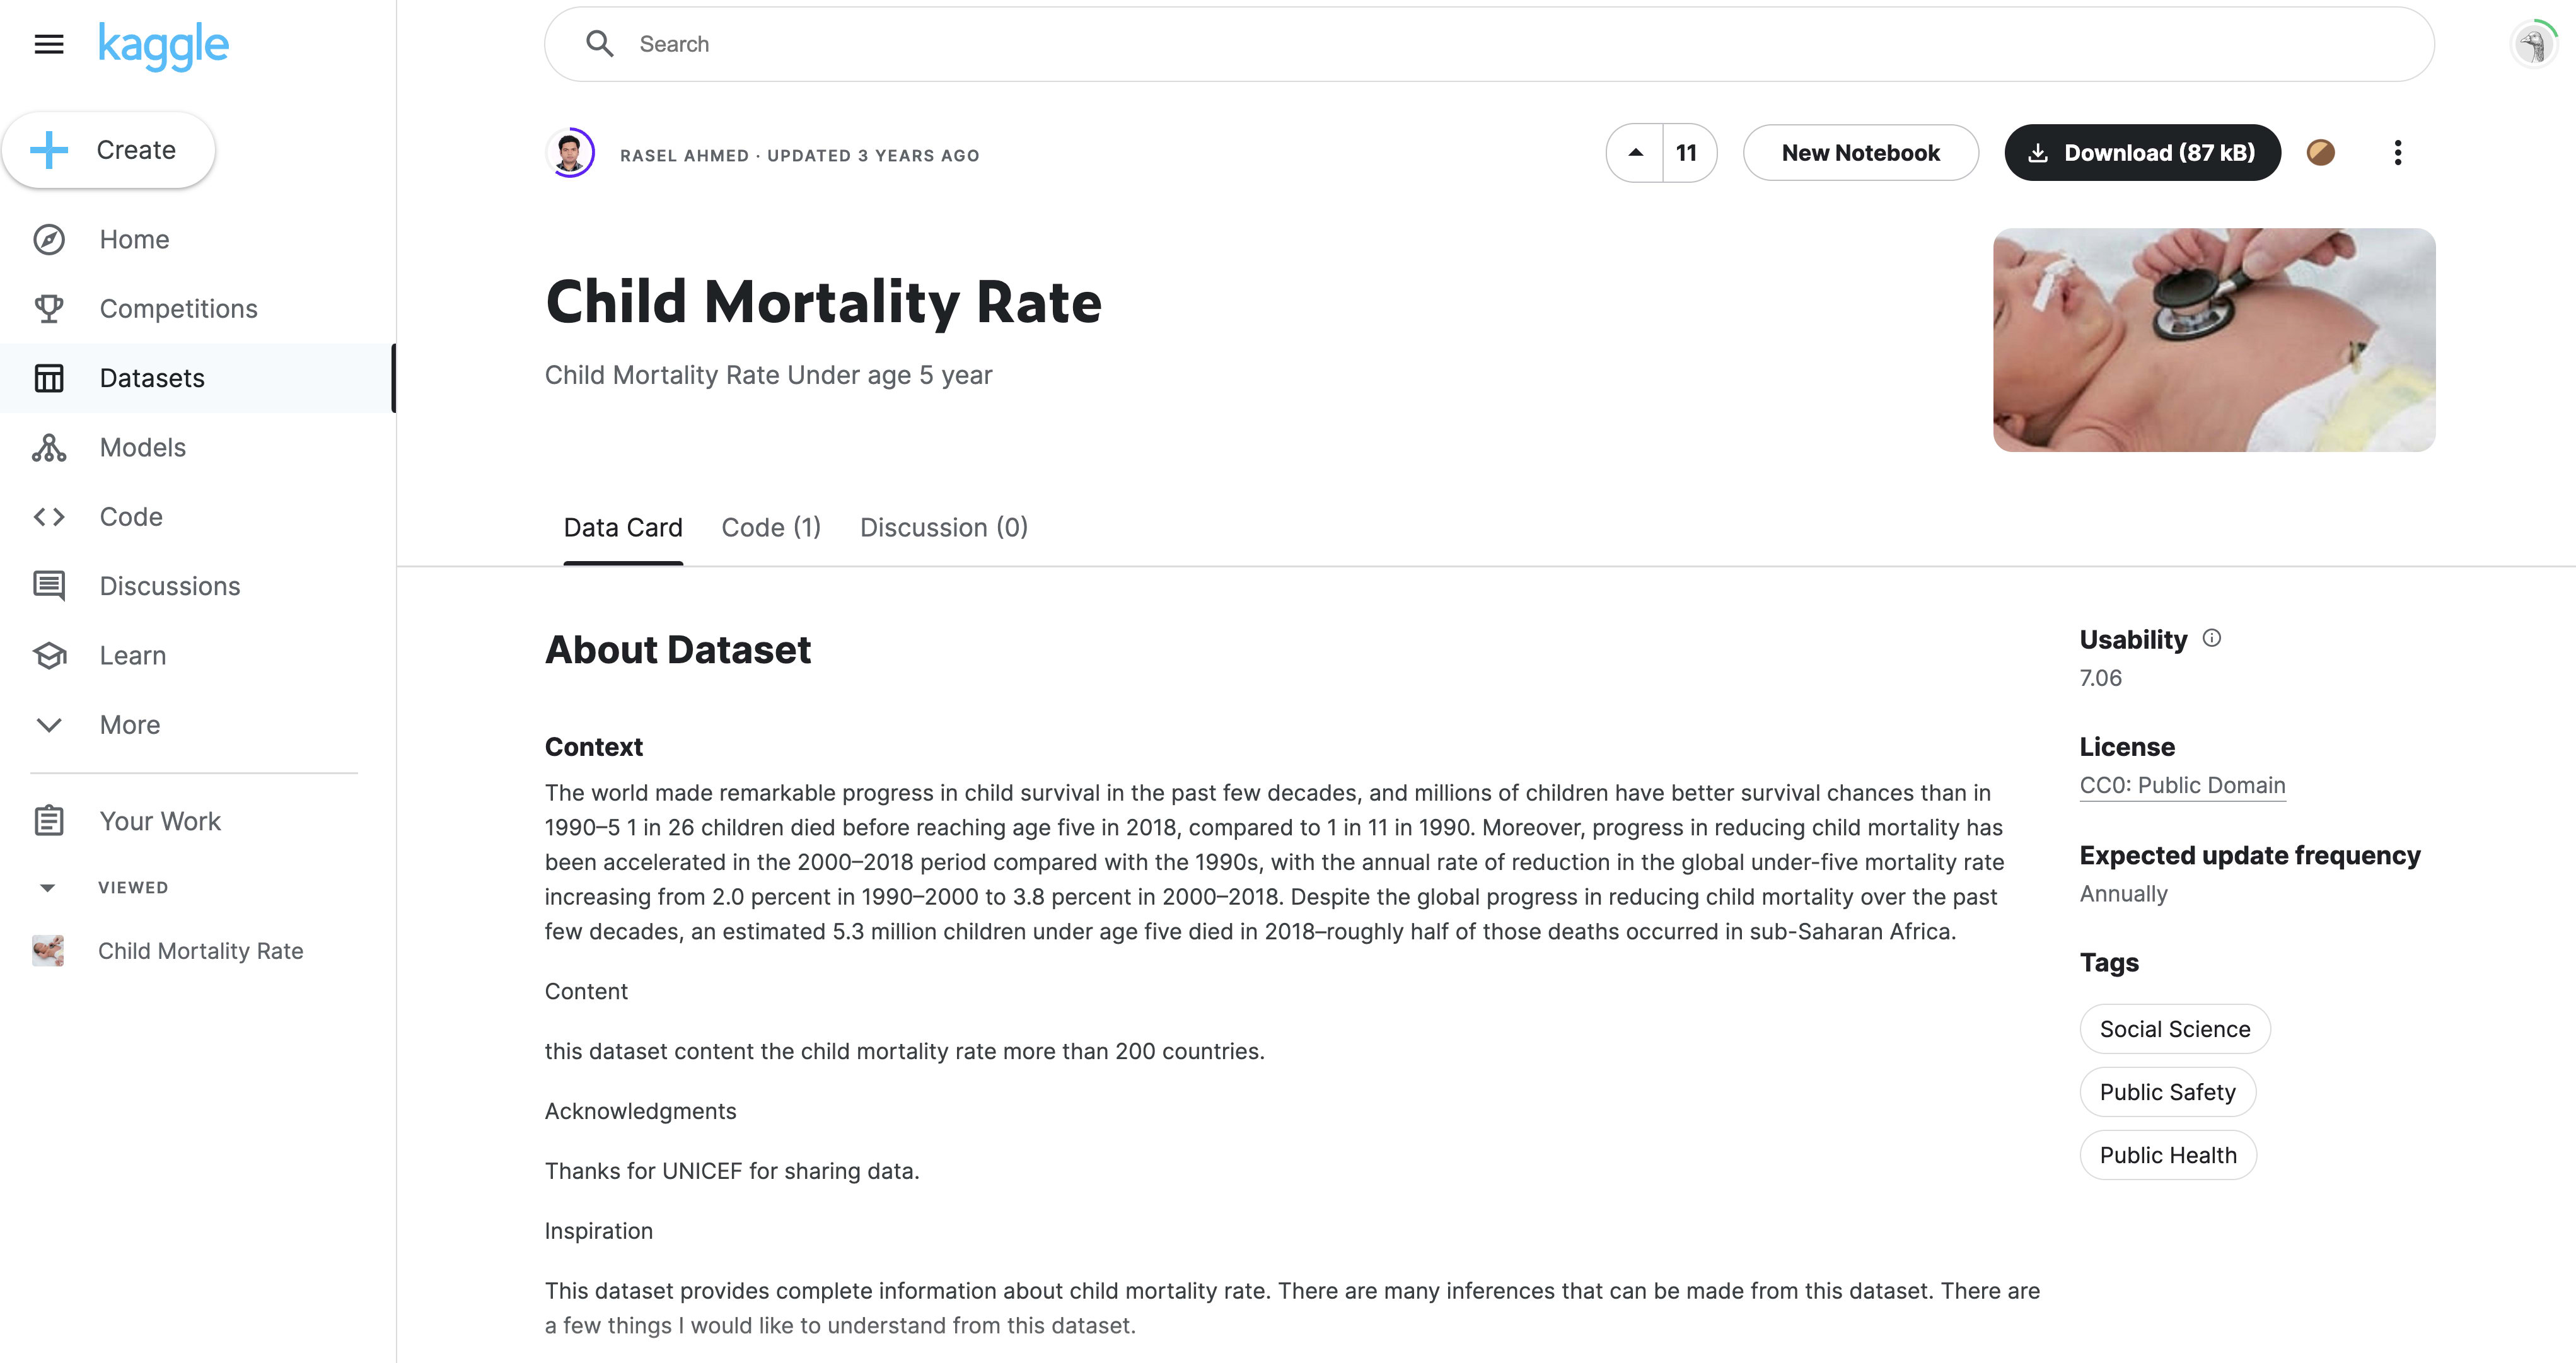Open the hamburger menu icon

49,44
